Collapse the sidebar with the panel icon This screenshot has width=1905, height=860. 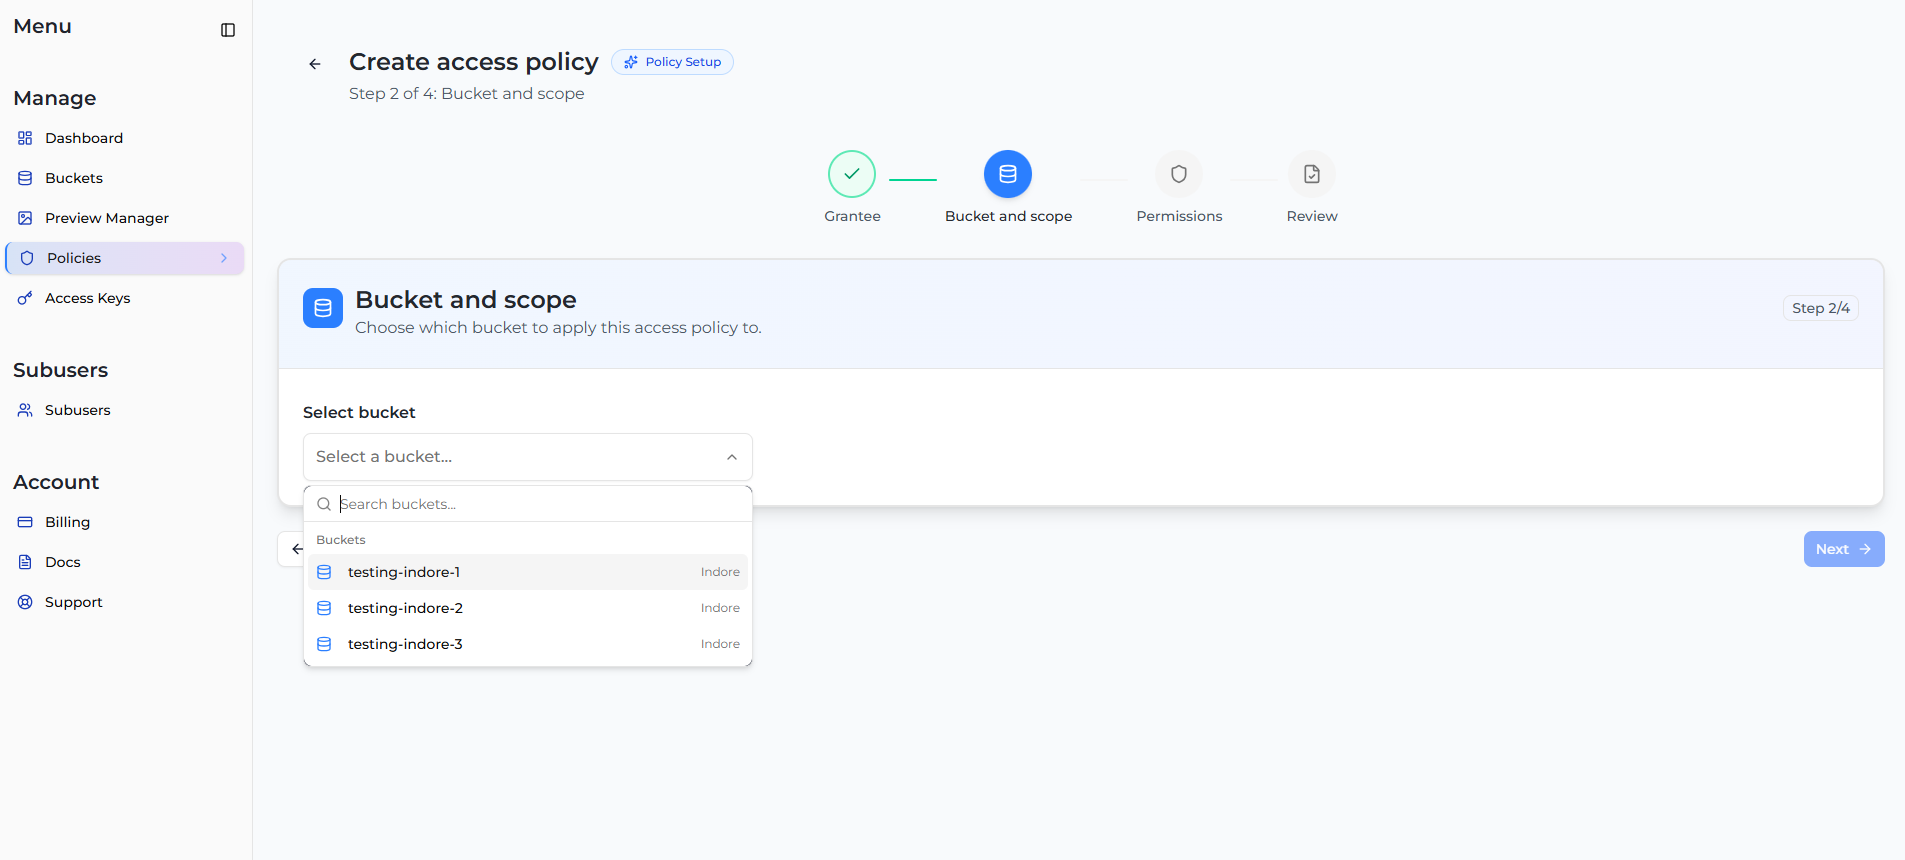click(228, 30)
